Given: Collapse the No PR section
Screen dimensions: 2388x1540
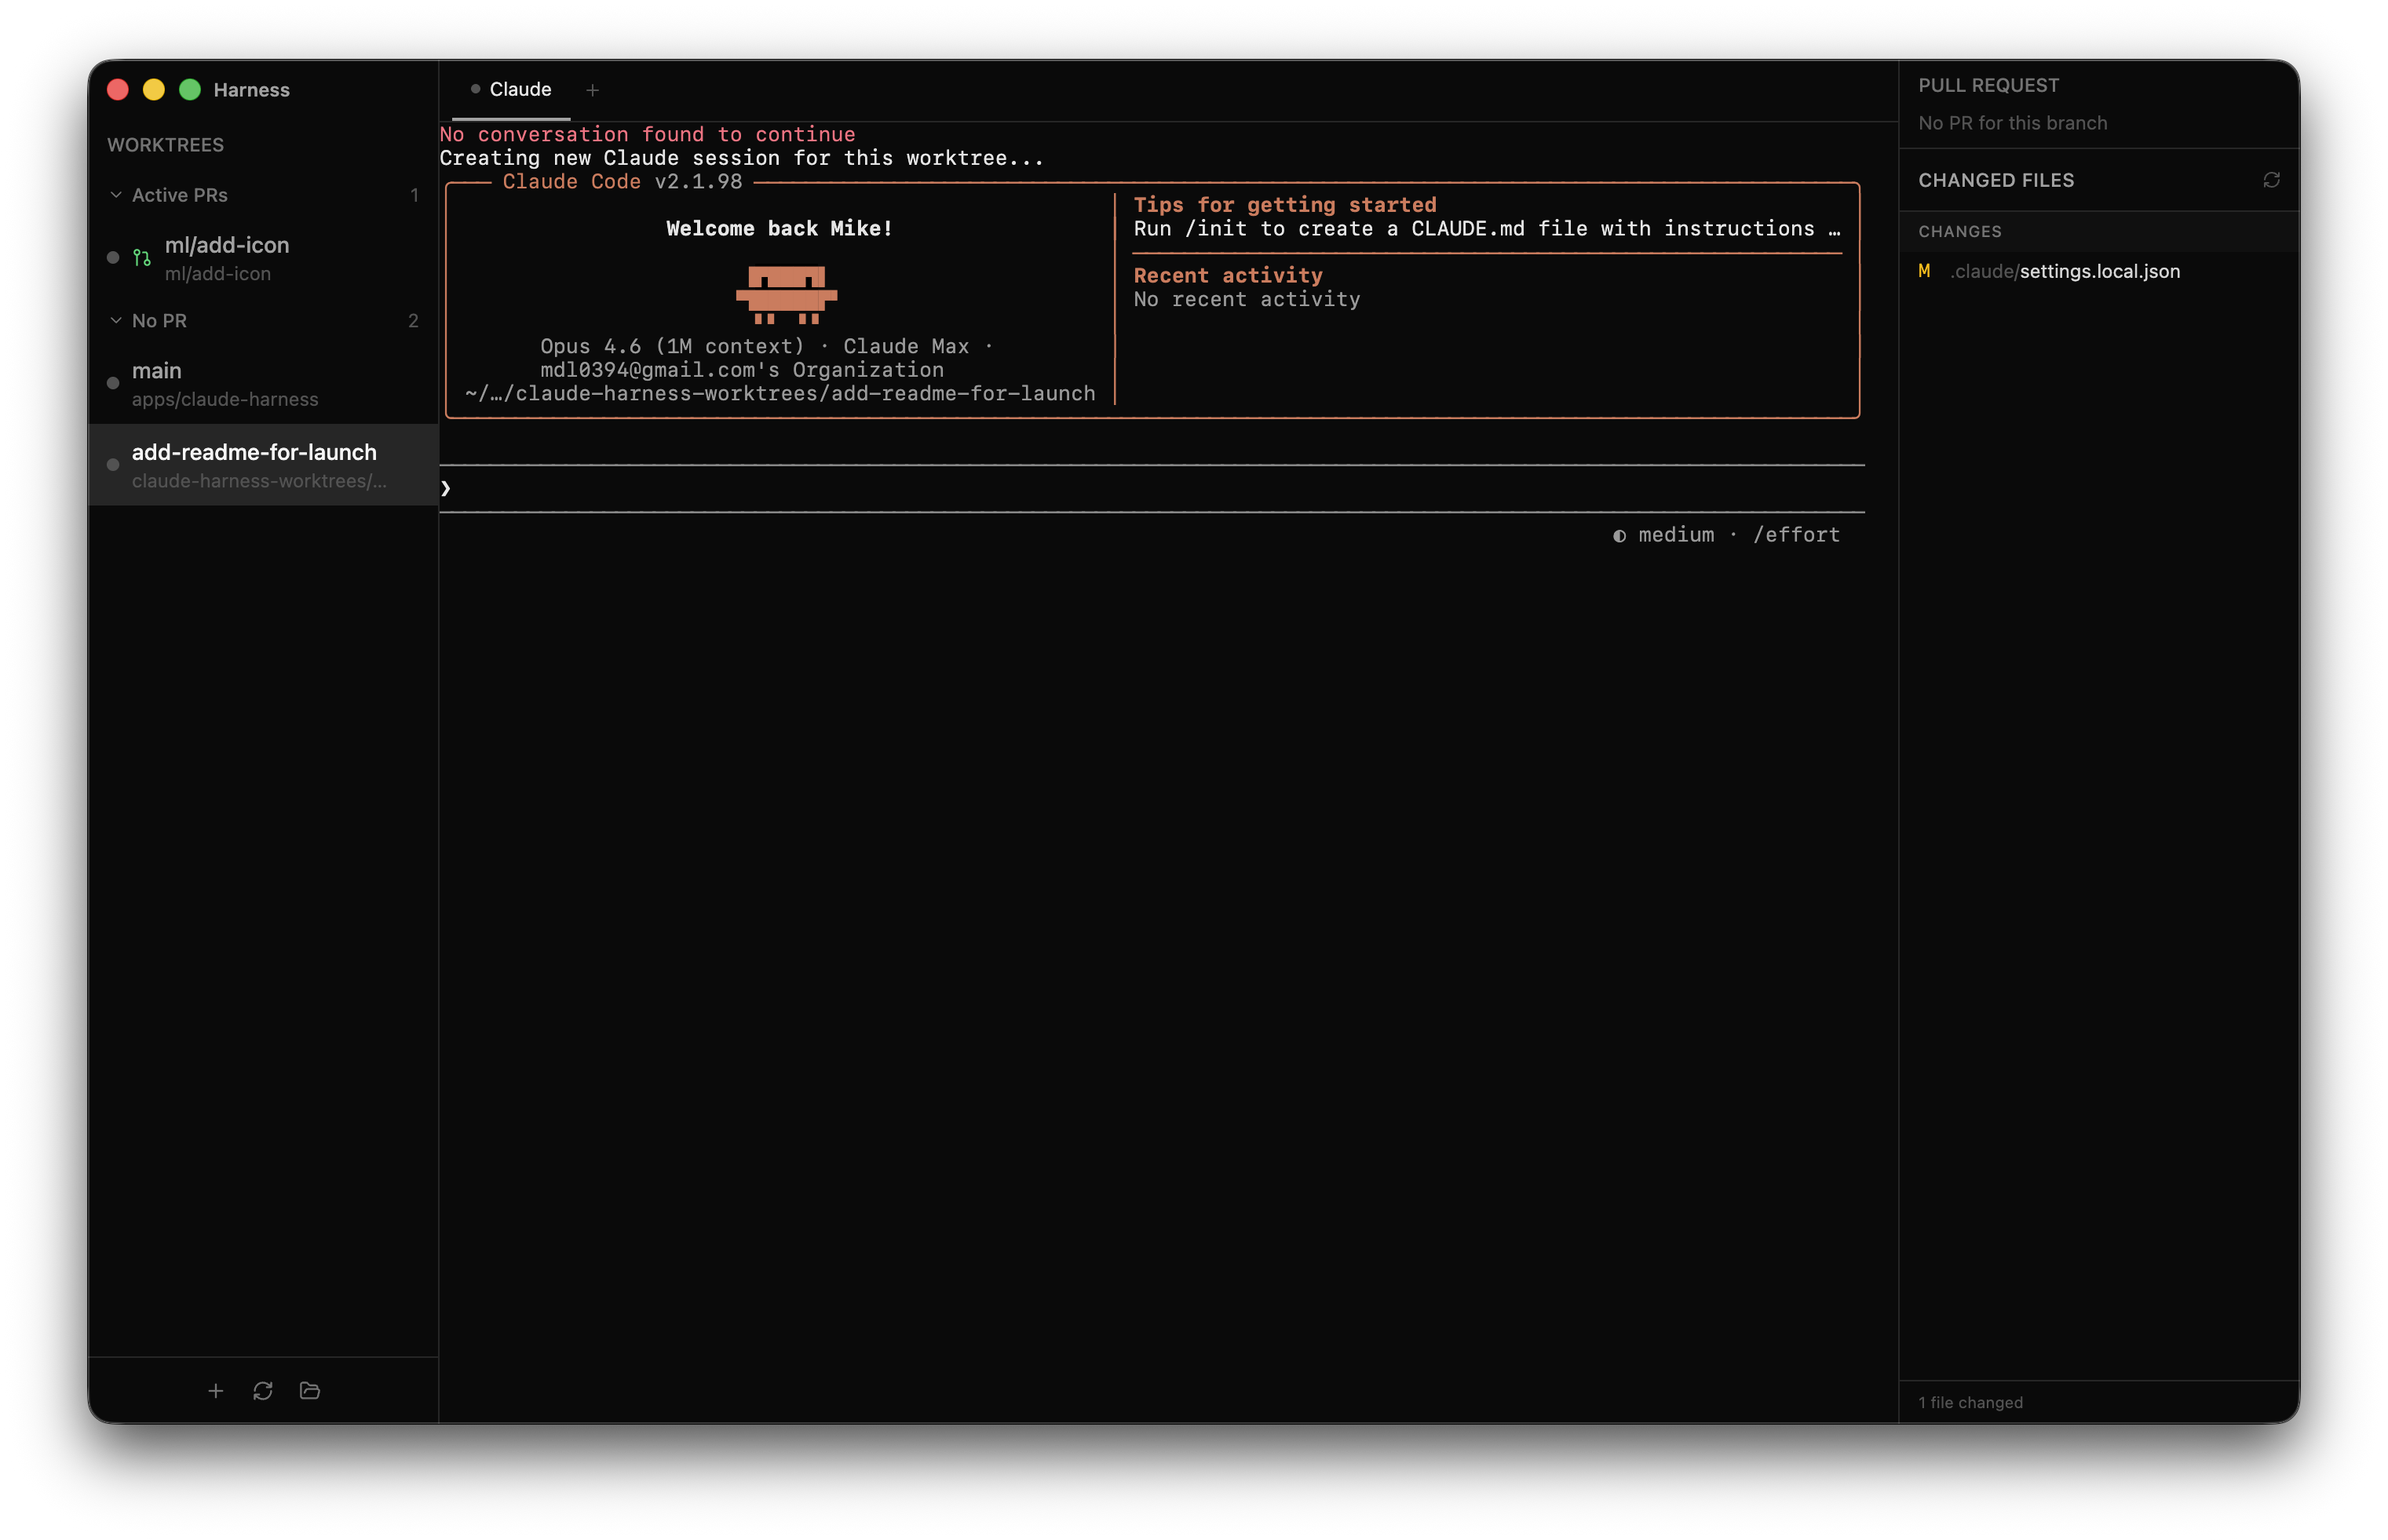Looking at the screenshot, I should tap(117, 320).
